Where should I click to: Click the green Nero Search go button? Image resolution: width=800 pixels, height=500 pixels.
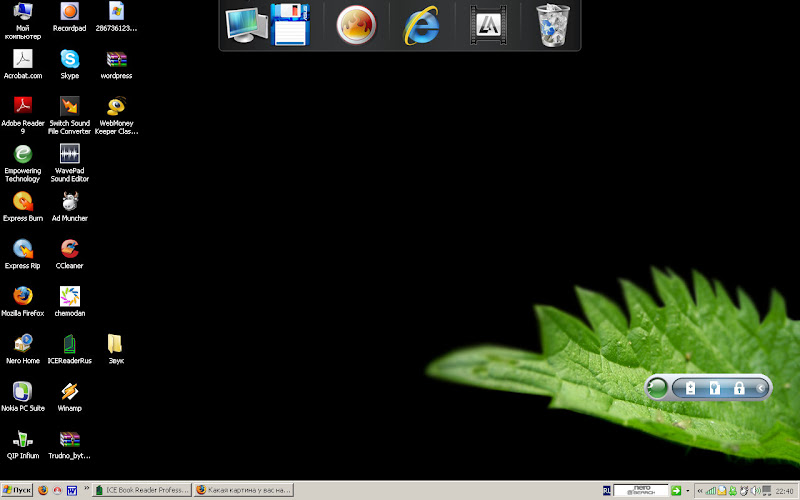[x=676, y=491]
